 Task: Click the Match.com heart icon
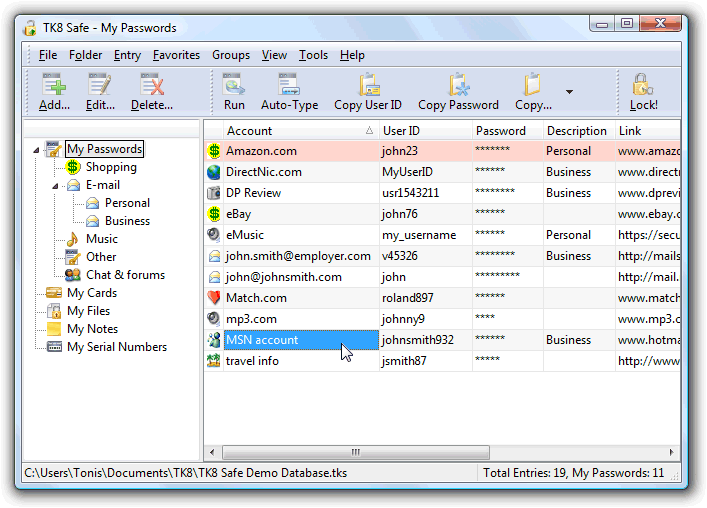coord(214,298)
